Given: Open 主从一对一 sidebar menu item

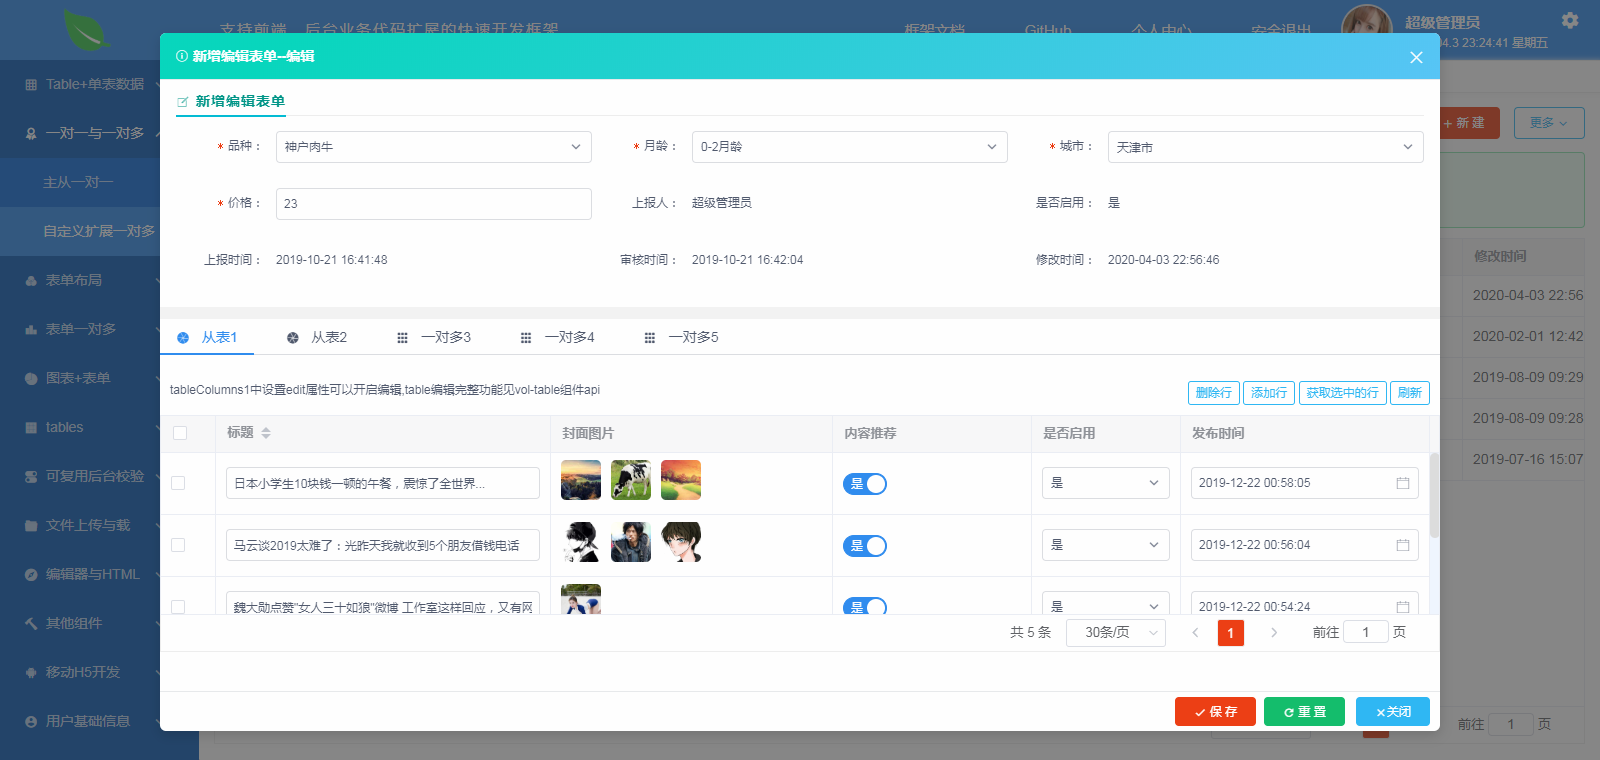Looking at the screenshot, I should [x=80, y=183].
